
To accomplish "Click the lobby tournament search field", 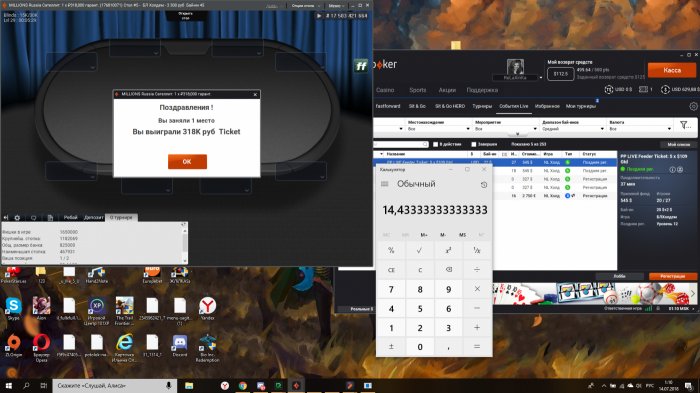I will pyautogui.click(x=401, y=144).
